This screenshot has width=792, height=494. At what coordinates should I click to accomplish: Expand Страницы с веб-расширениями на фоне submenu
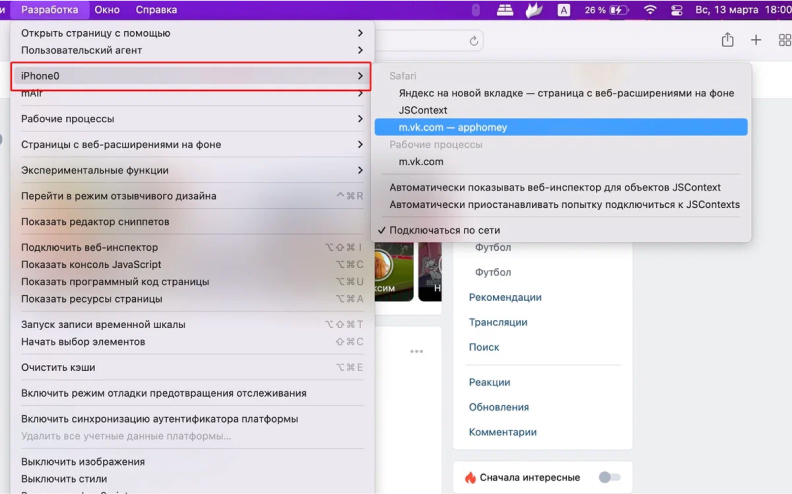[x=192, y=144]
